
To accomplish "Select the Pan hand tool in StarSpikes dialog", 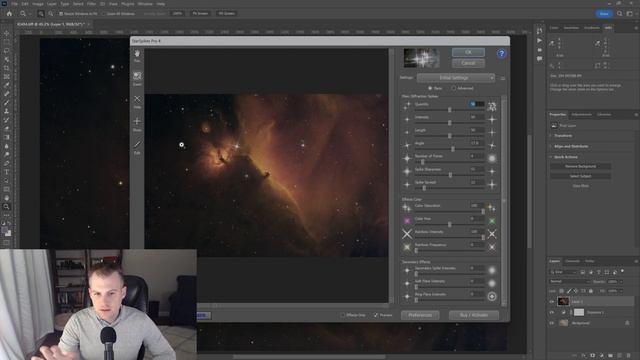I will click(137, 54).
